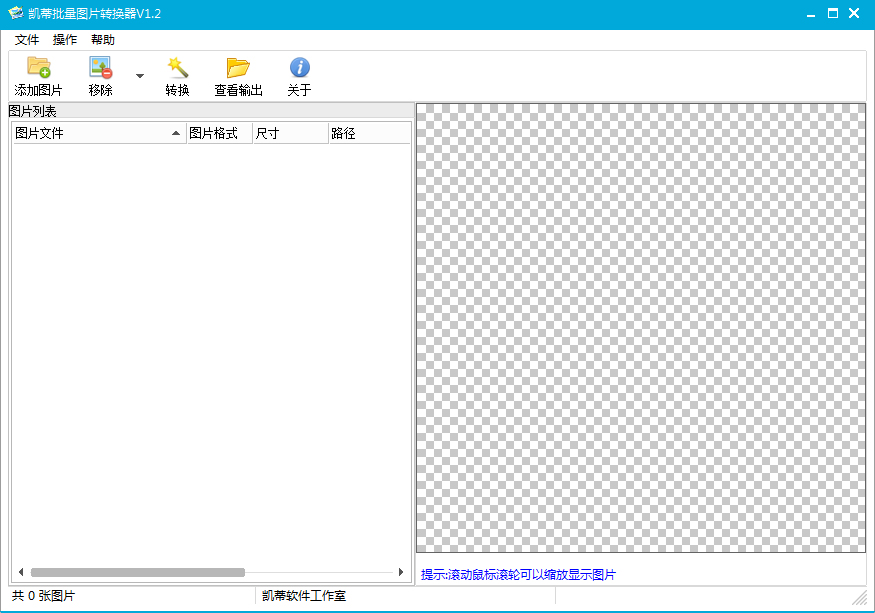
Task: Click the 路径 column header
Action: tap(370, 133)
